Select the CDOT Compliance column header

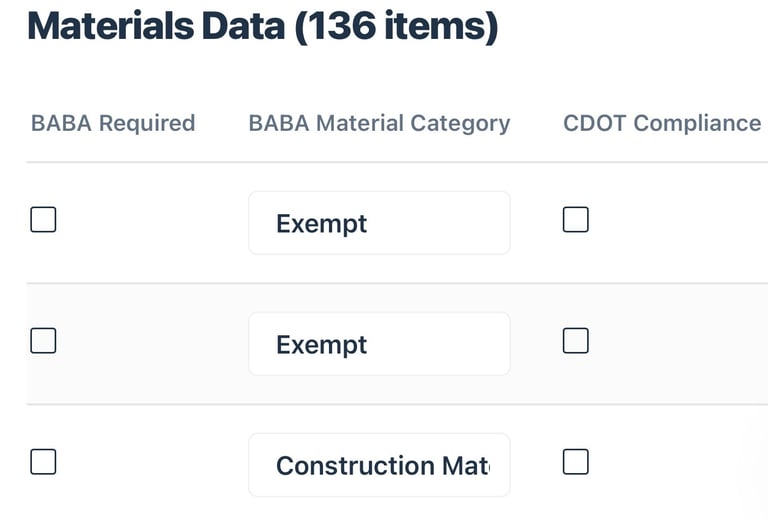coord(662,123)
